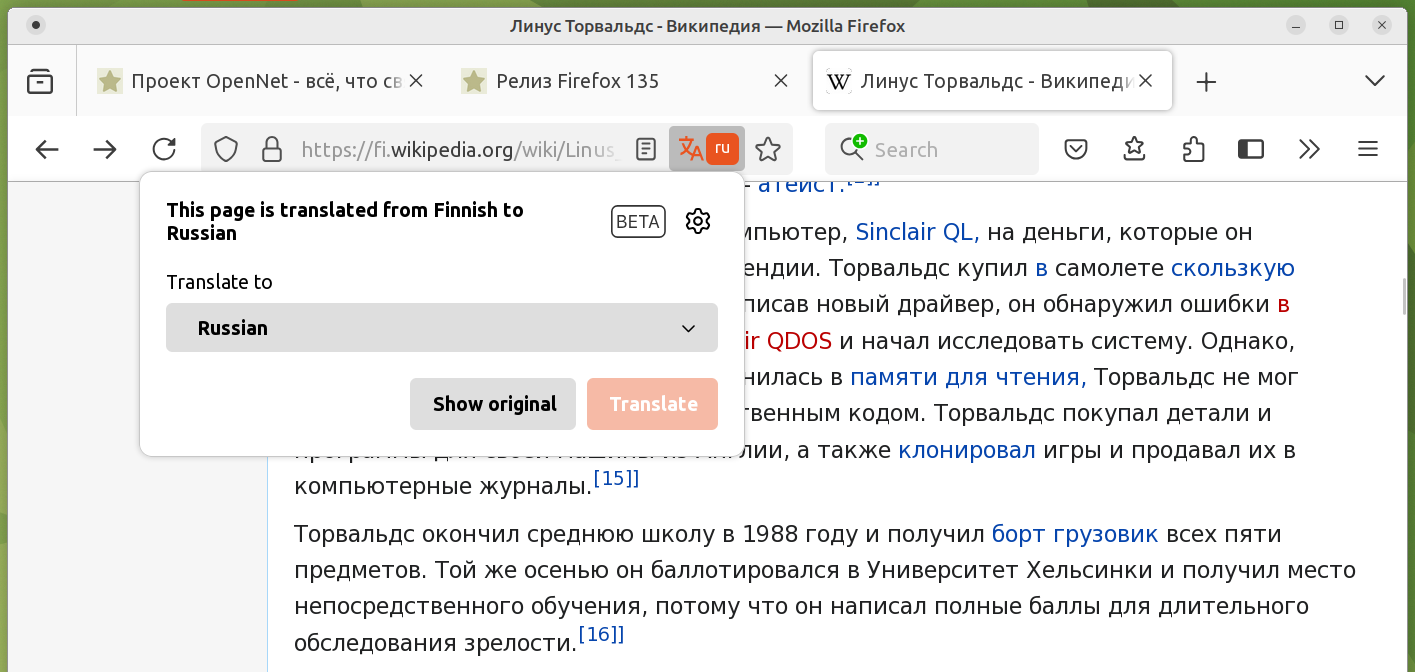Maximize the Firefox window

pyautogui.click(x=1339, y=25)
